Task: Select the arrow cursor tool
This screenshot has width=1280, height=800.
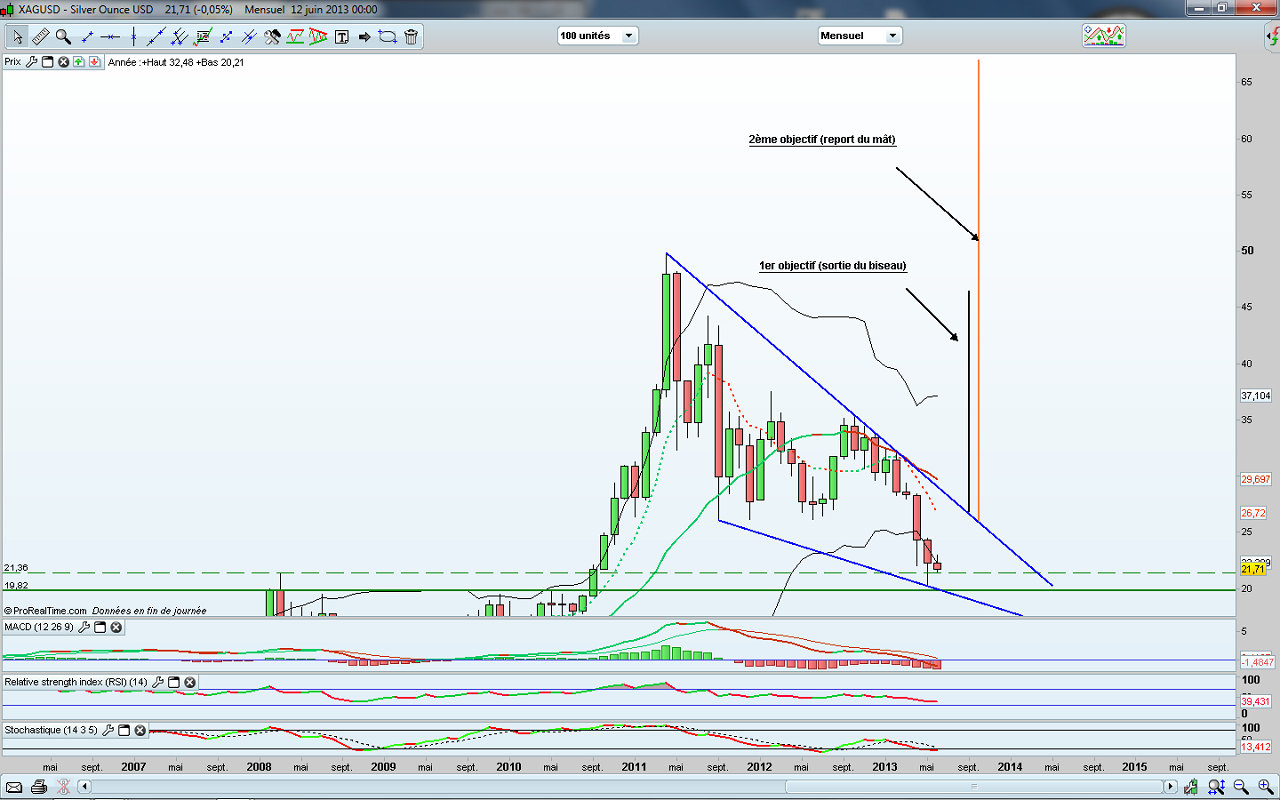Action: tap(17, 37)
